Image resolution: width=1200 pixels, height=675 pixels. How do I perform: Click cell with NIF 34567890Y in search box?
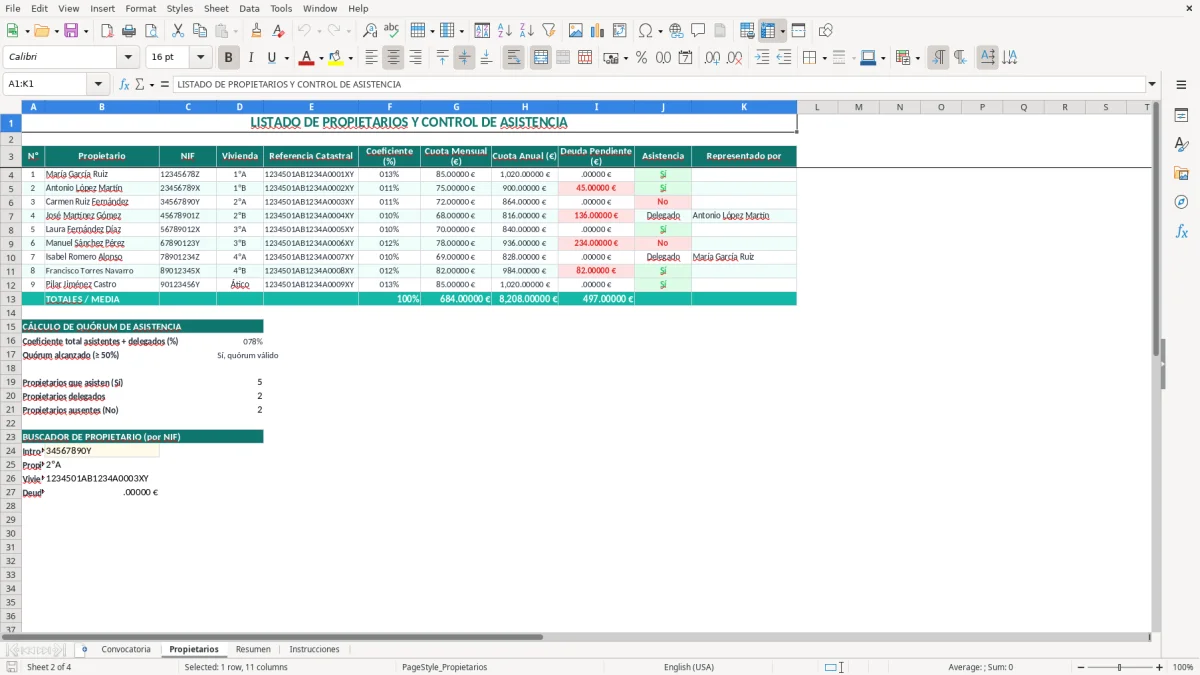pyautogui.click(x=102, y=451)
